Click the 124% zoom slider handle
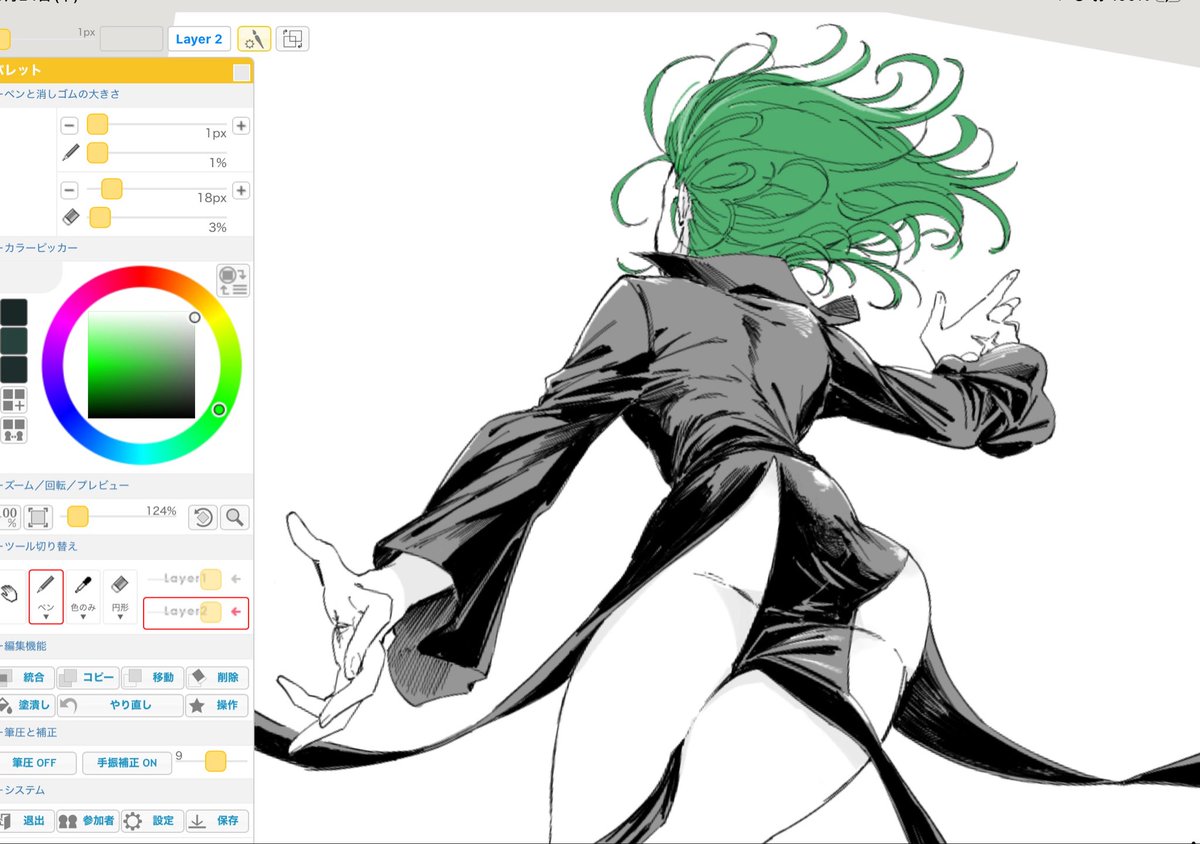The height and width of the screenshot is (844, 1200). 77,517
